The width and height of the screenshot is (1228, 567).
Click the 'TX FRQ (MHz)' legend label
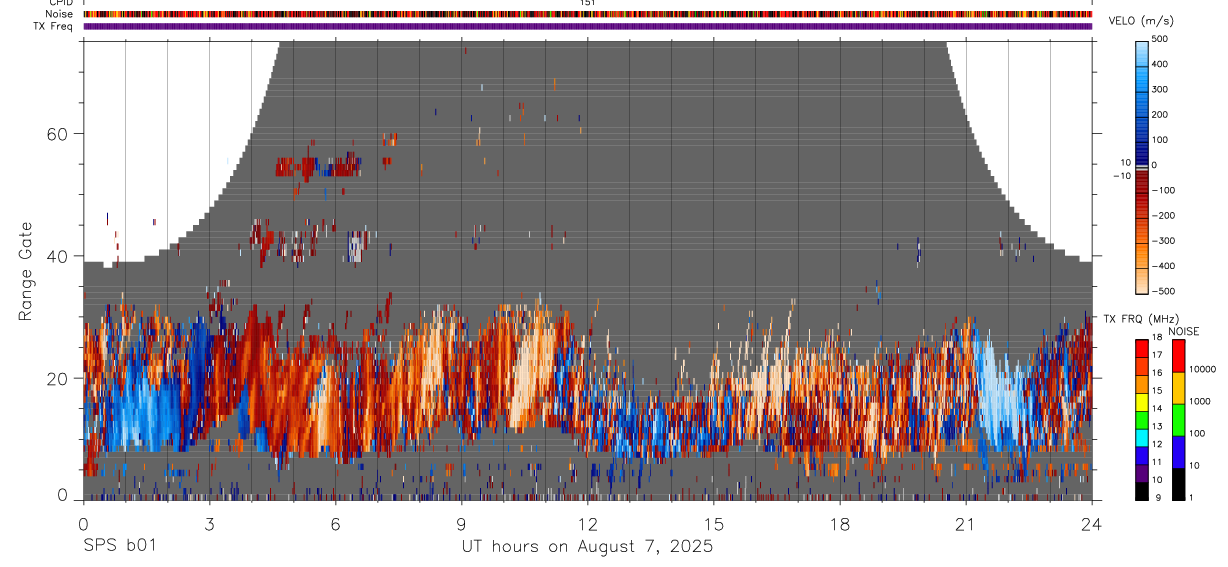tap(1140, 319)
